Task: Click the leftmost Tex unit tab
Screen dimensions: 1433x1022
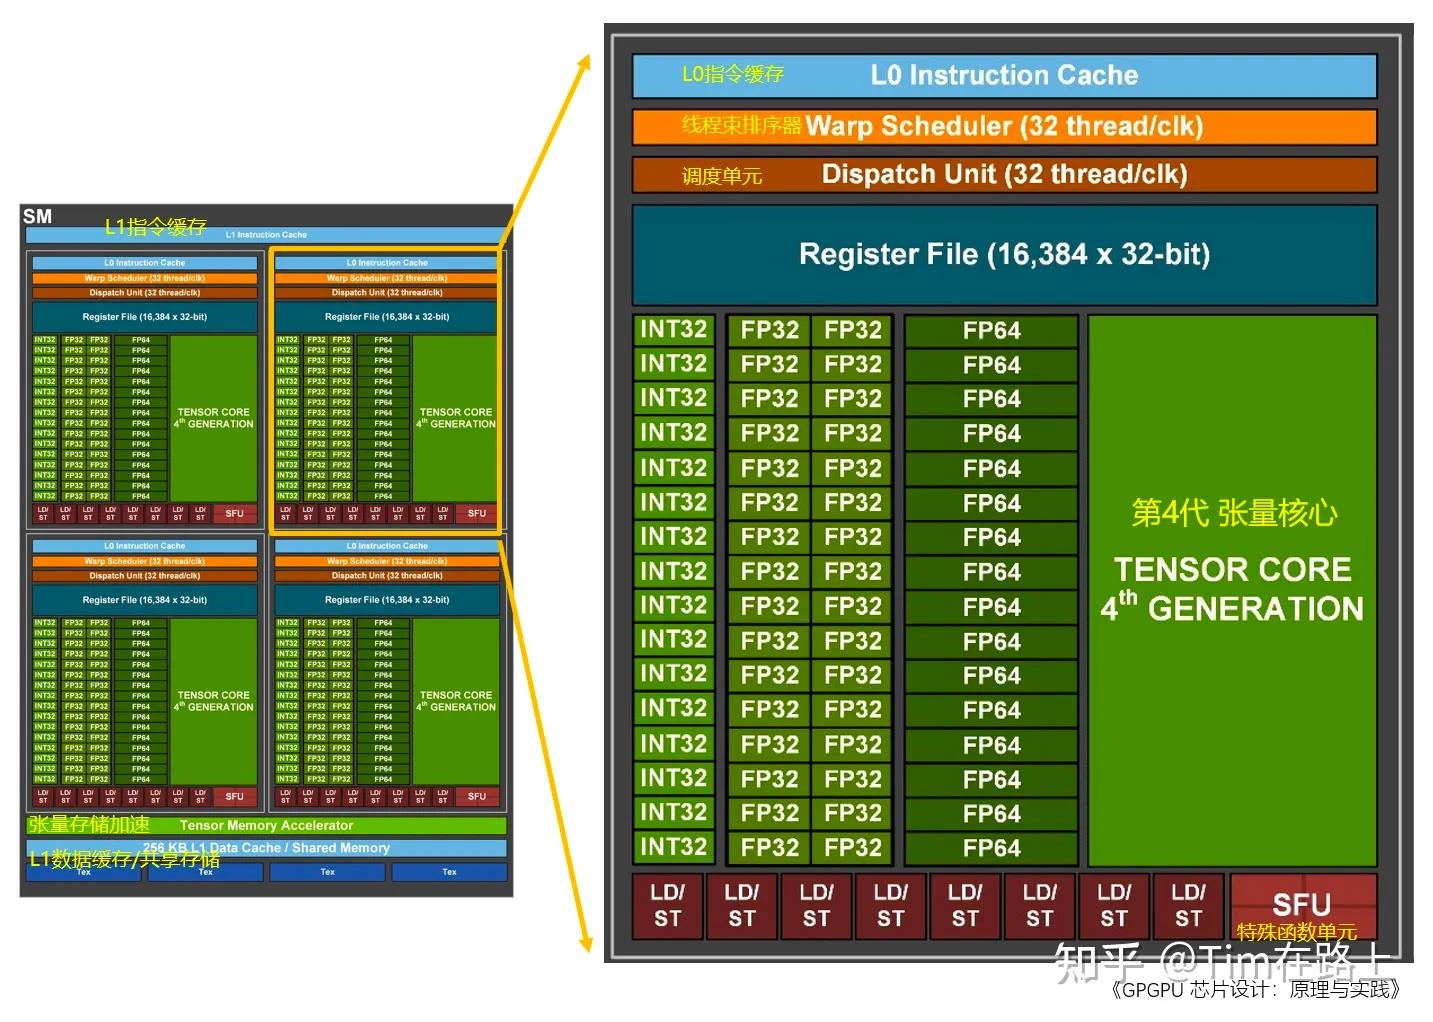Action: pyautogui.click(x=84, y=871)
